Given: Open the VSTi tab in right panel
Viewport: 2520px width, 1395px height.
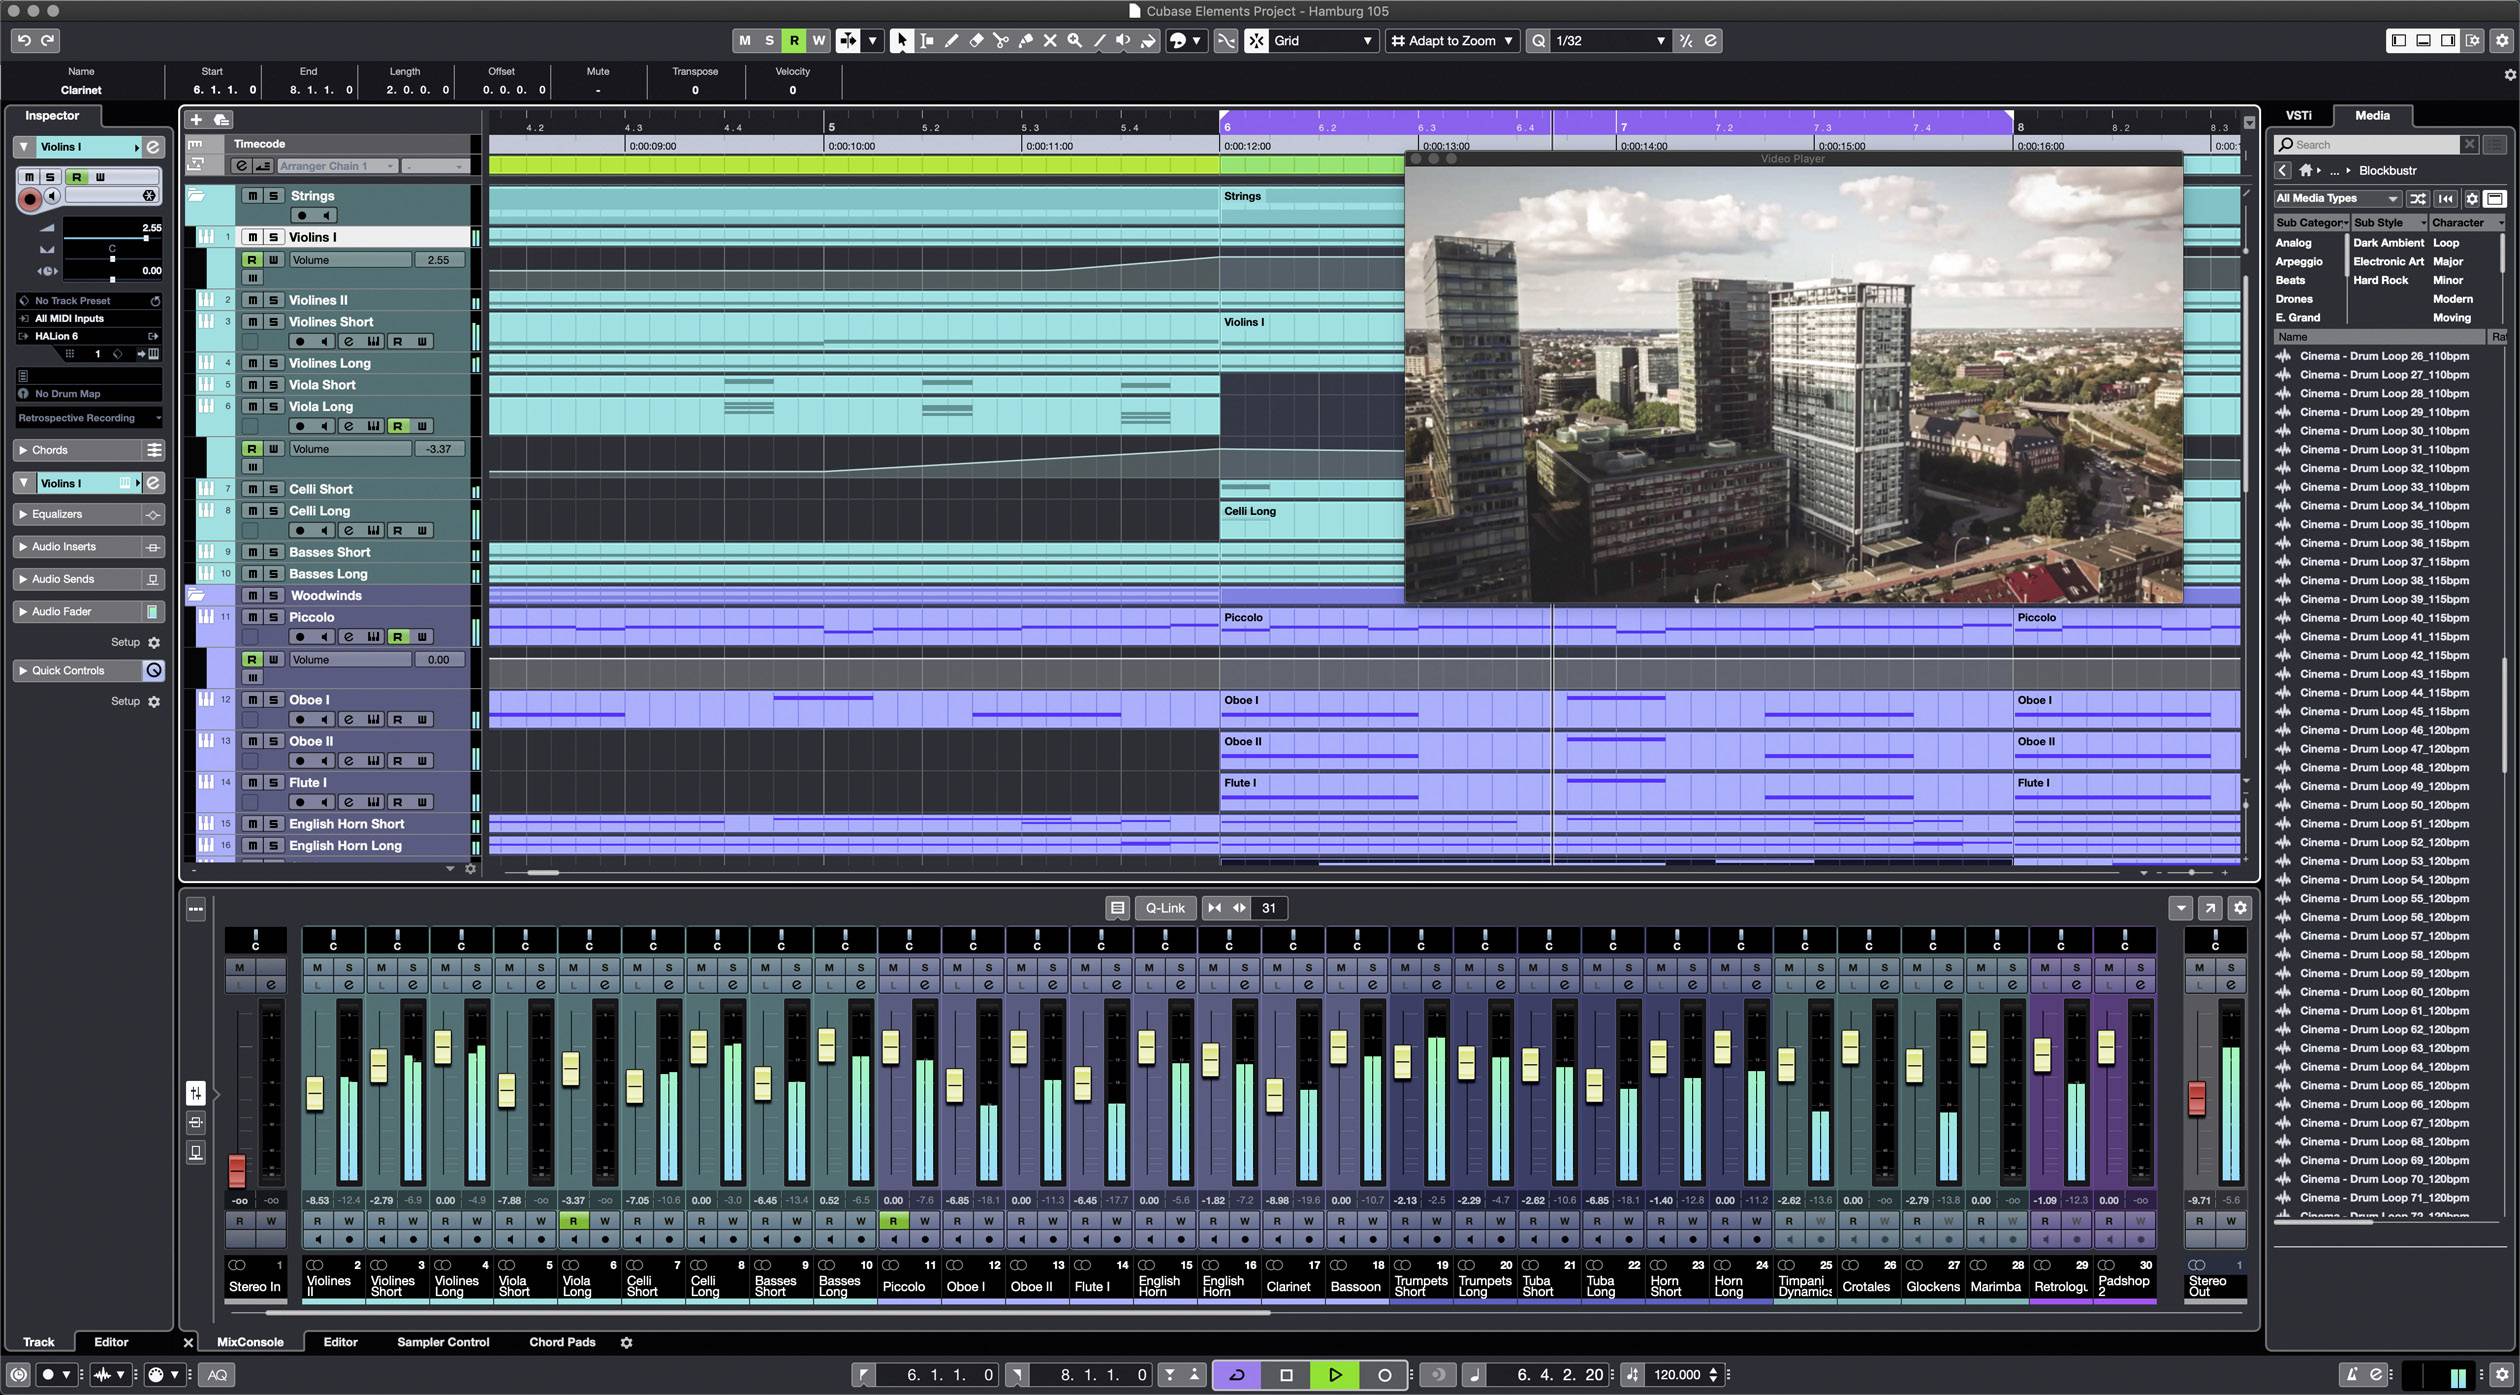Looking at the screenshot, I should (2298, 115).
